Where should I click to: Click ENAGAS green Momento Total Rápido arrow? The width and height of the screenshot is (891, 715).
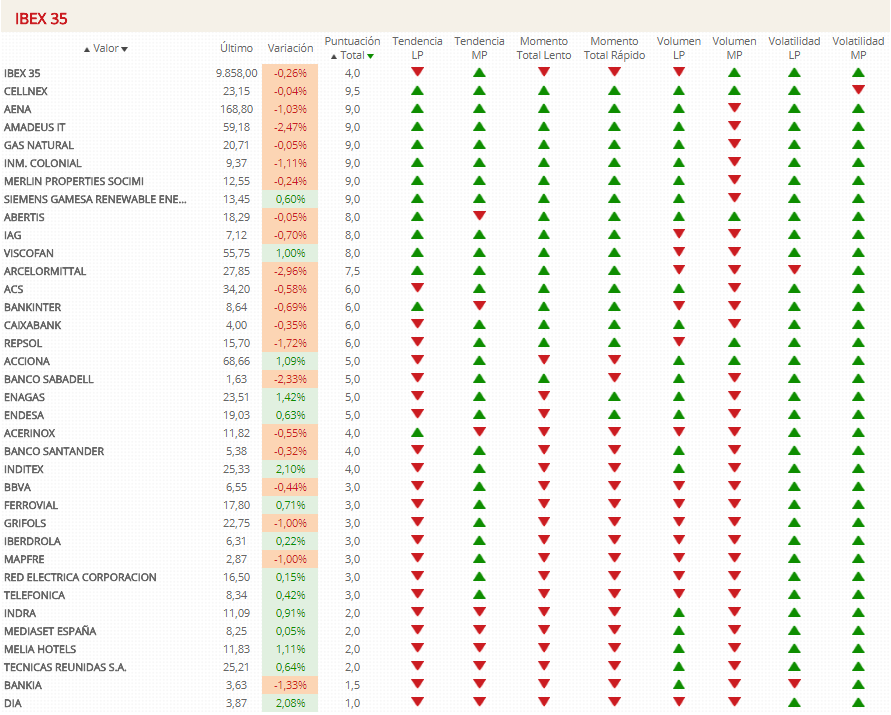(614, 397)
